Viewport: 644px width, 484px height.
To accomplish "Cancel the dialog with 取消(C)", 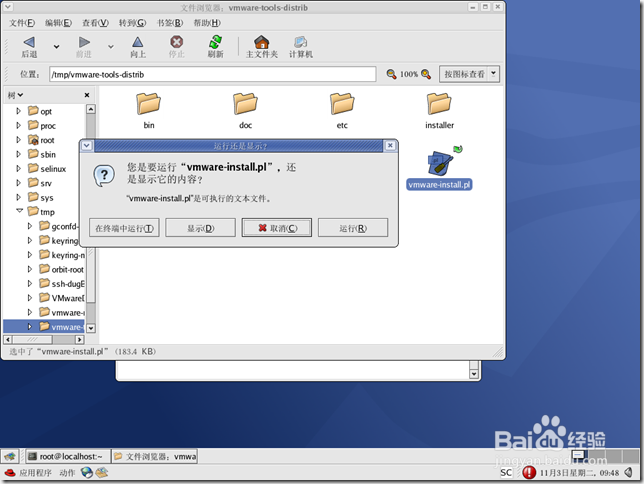I will [x=277, y=228].
